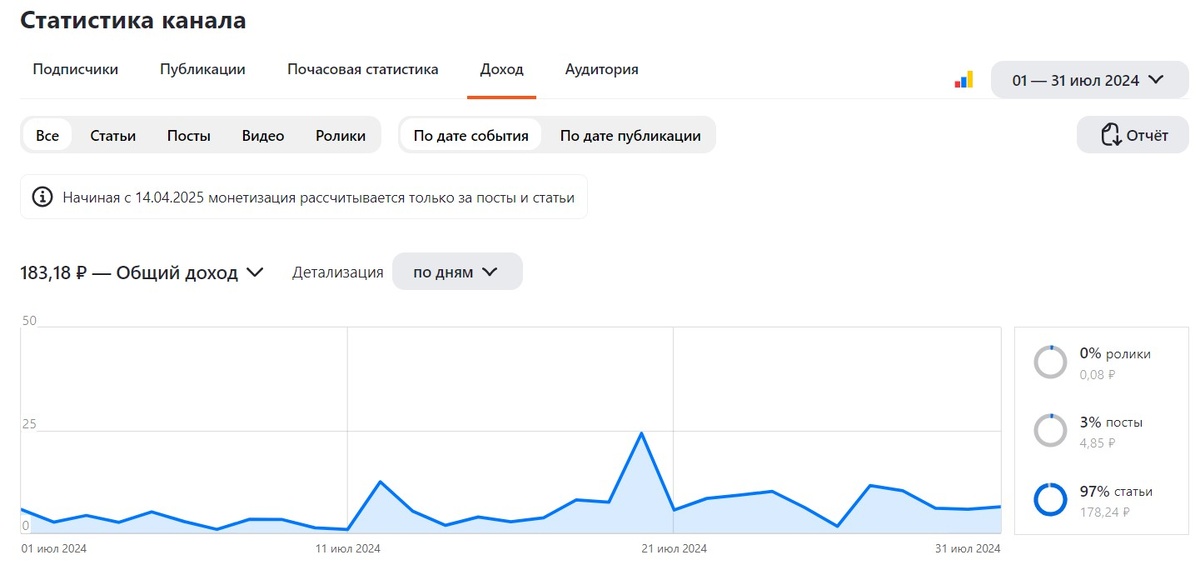1200x575 pixels.
Task: Choose the По дате публикации option
Action: pos(630,135)
